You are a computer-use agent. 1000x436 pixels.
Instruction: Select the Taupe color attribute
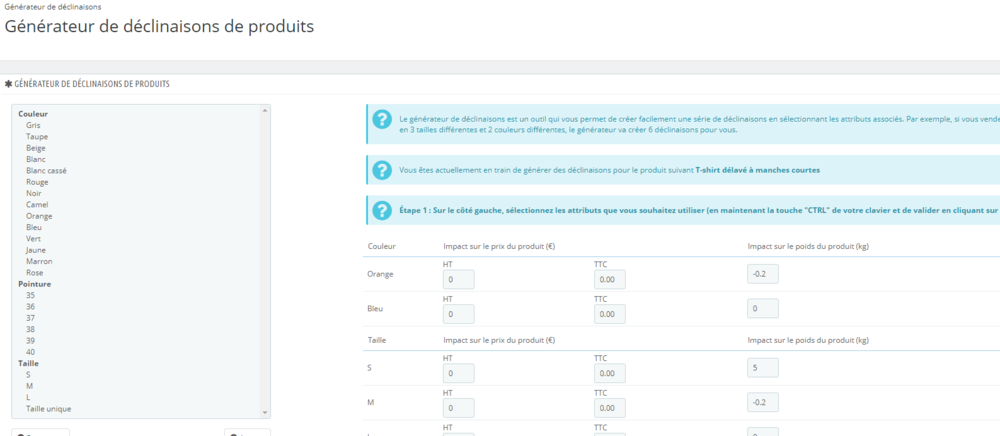point(37,136)
